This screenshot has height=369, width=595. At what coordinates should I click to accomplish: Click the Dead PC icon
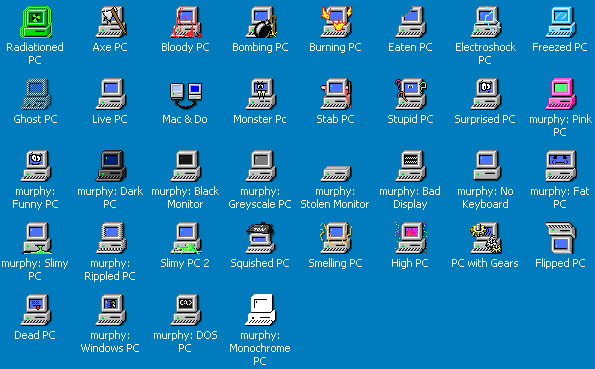click(35, 311)
